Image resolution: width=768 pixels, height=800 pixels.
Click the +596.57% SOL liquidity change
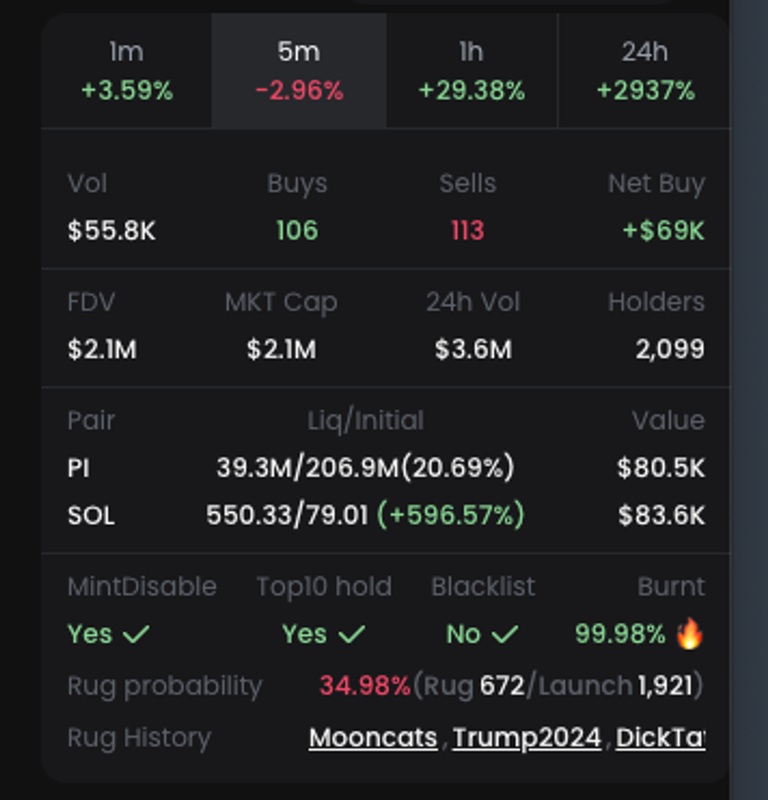[450, 515]
